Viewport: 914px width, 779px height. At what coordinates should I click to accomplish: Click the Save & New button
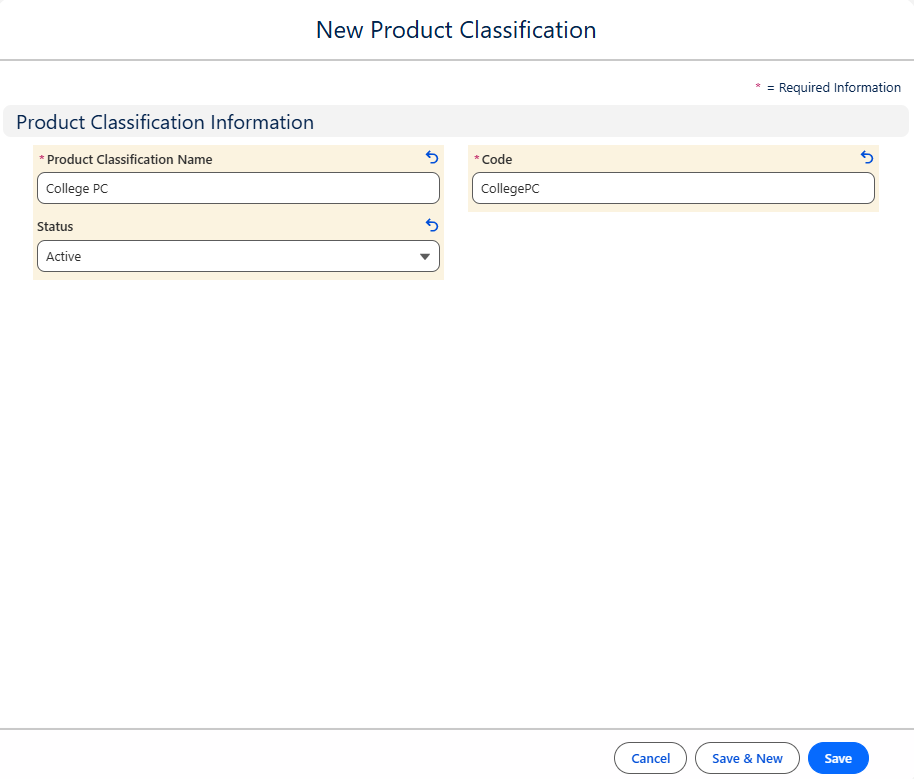[747, 759]
